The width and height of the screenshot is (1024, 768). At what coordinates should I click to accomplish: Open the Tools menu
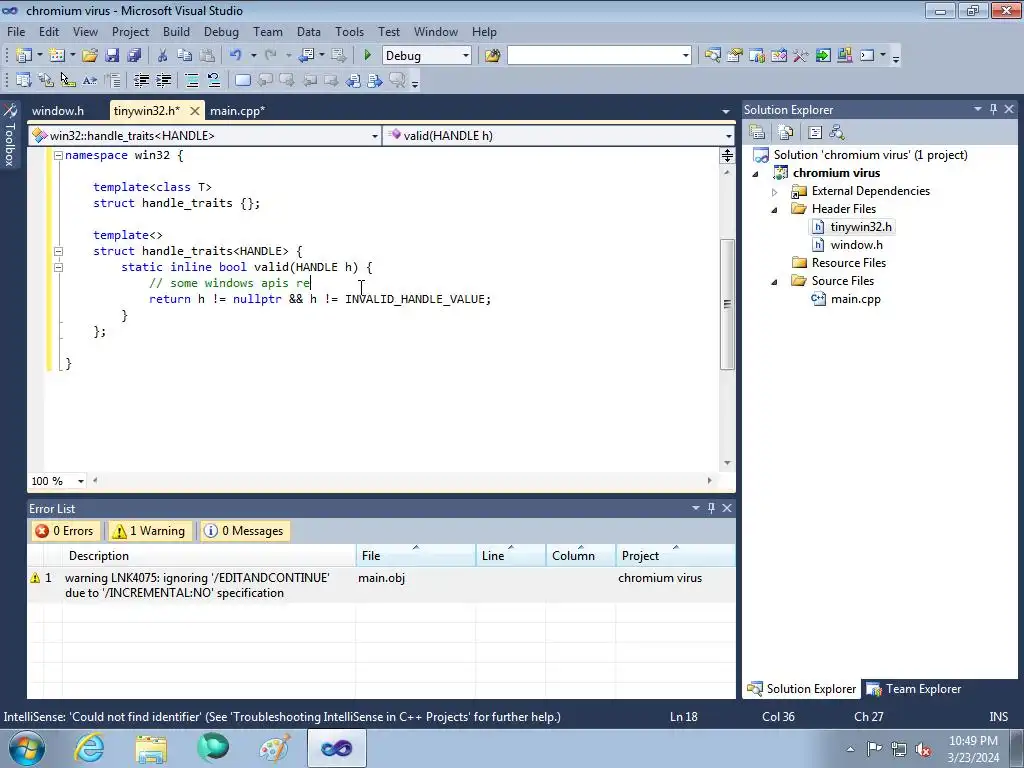(349, 31)
